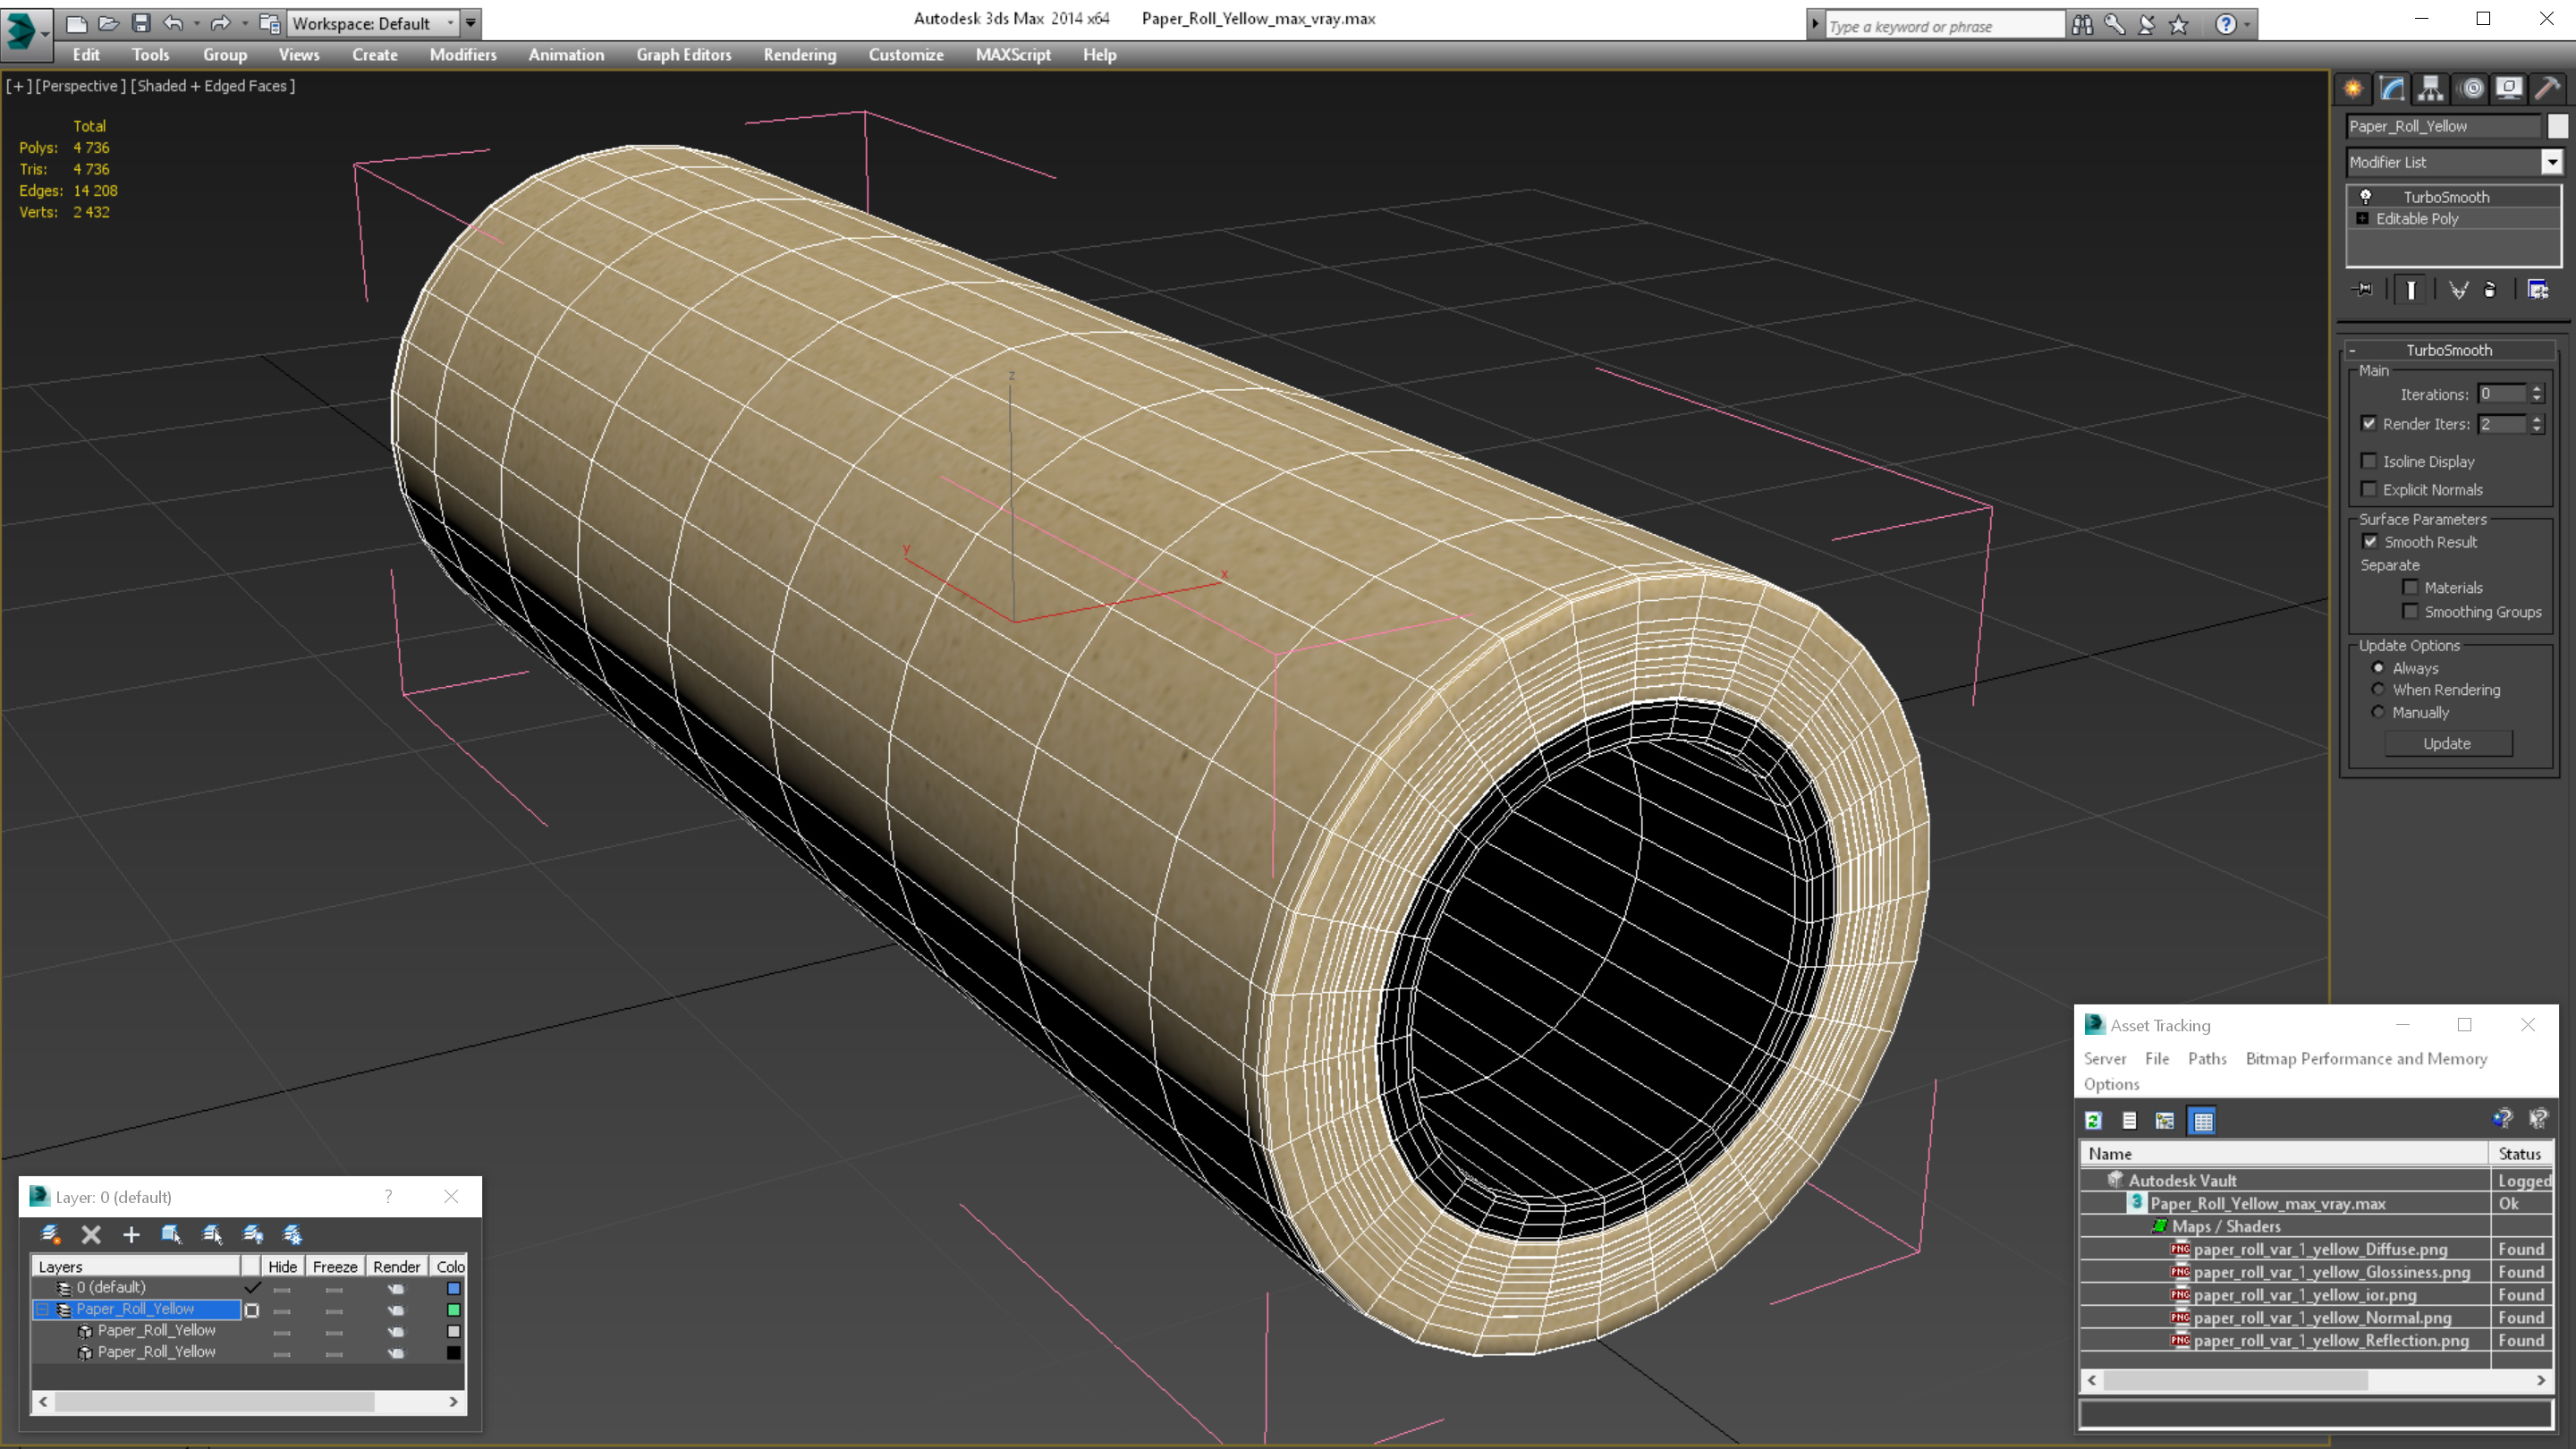Open the Rendering menu
Screen dimensions: 2576x1449
tap(800, 55)
